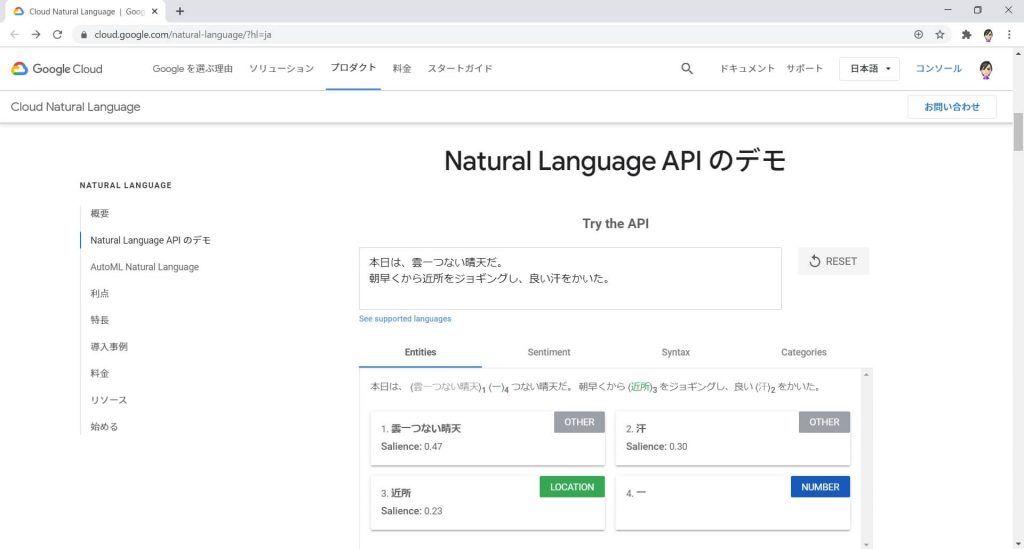Image resolution: width=1024 pixels, height=549 pixels.
Task: Click the お問い合わせ button
Action: [952, 107]
